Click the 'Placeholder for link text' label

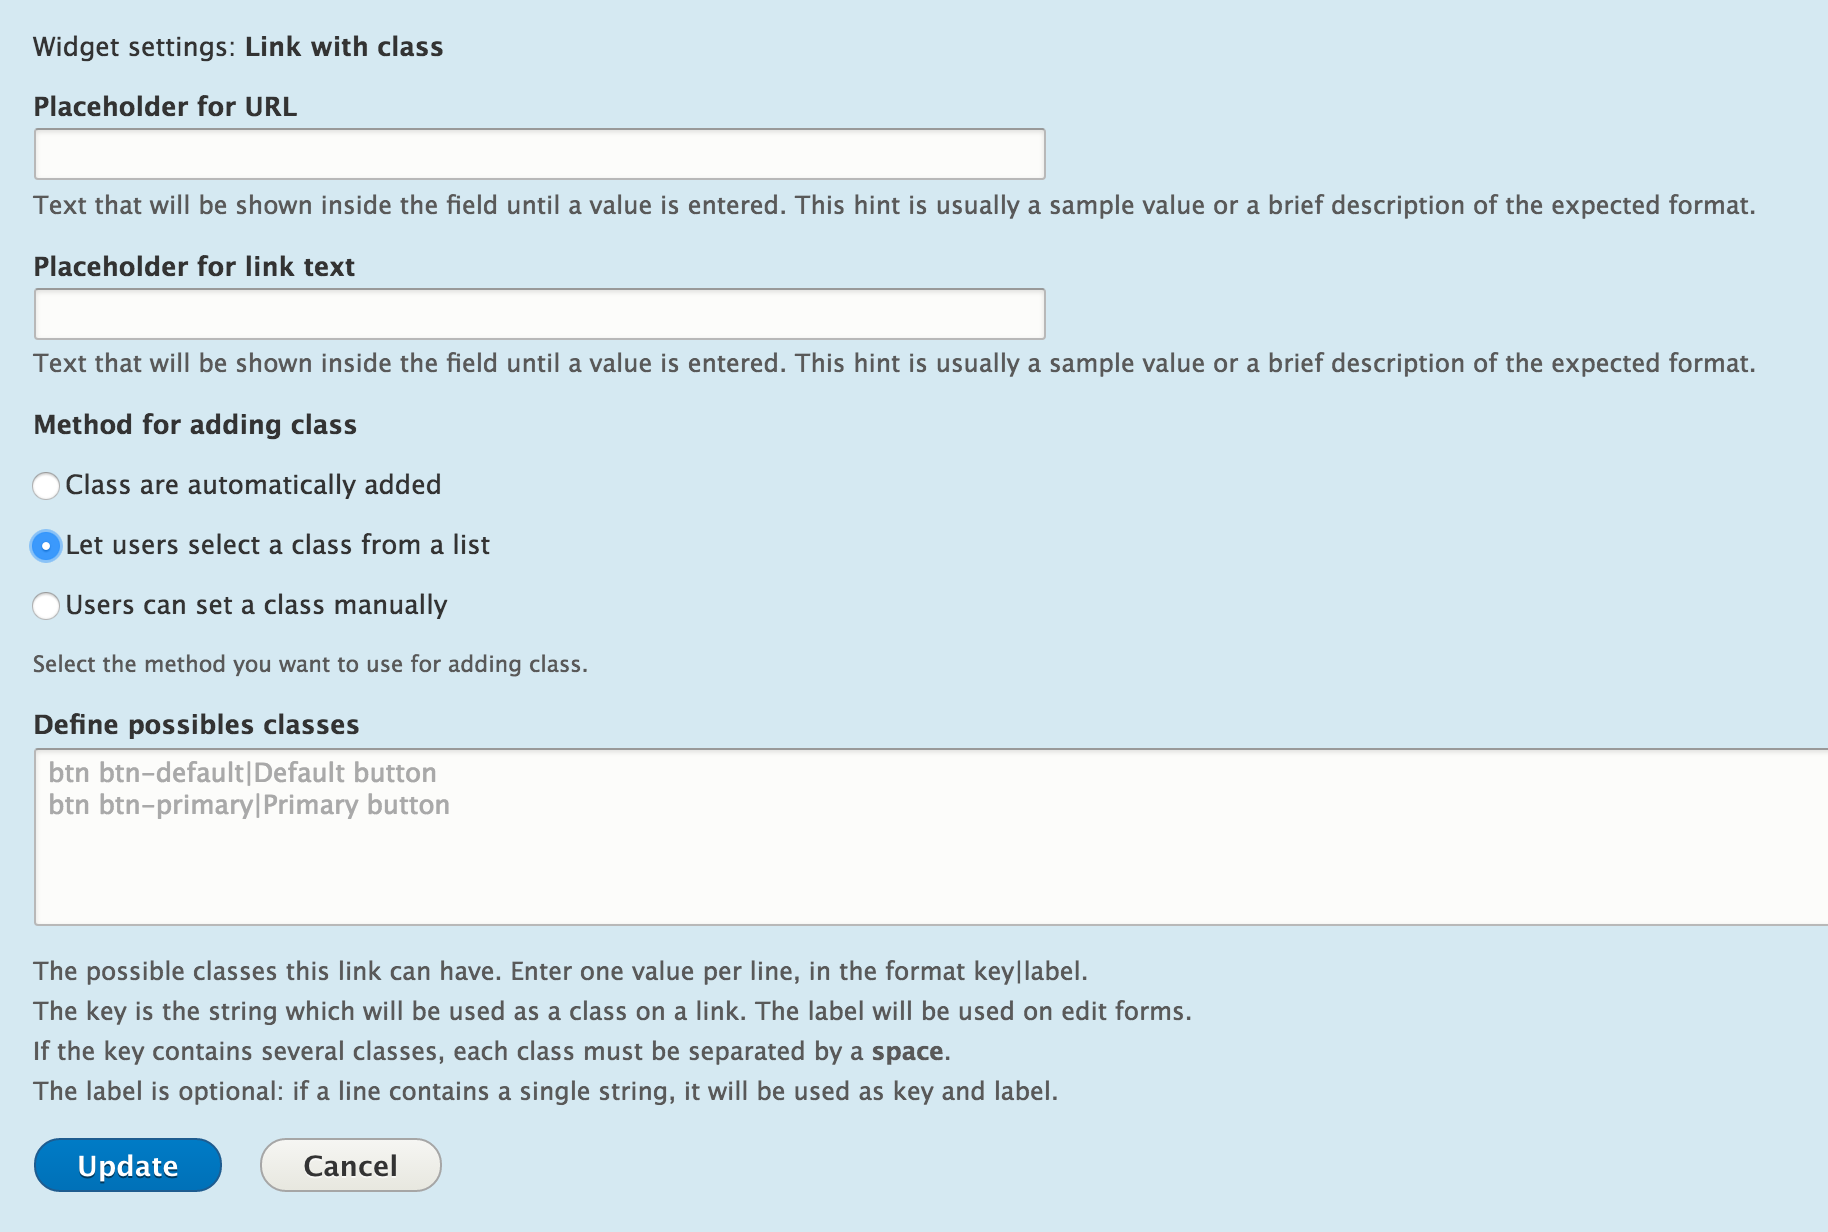click(194, 267)
